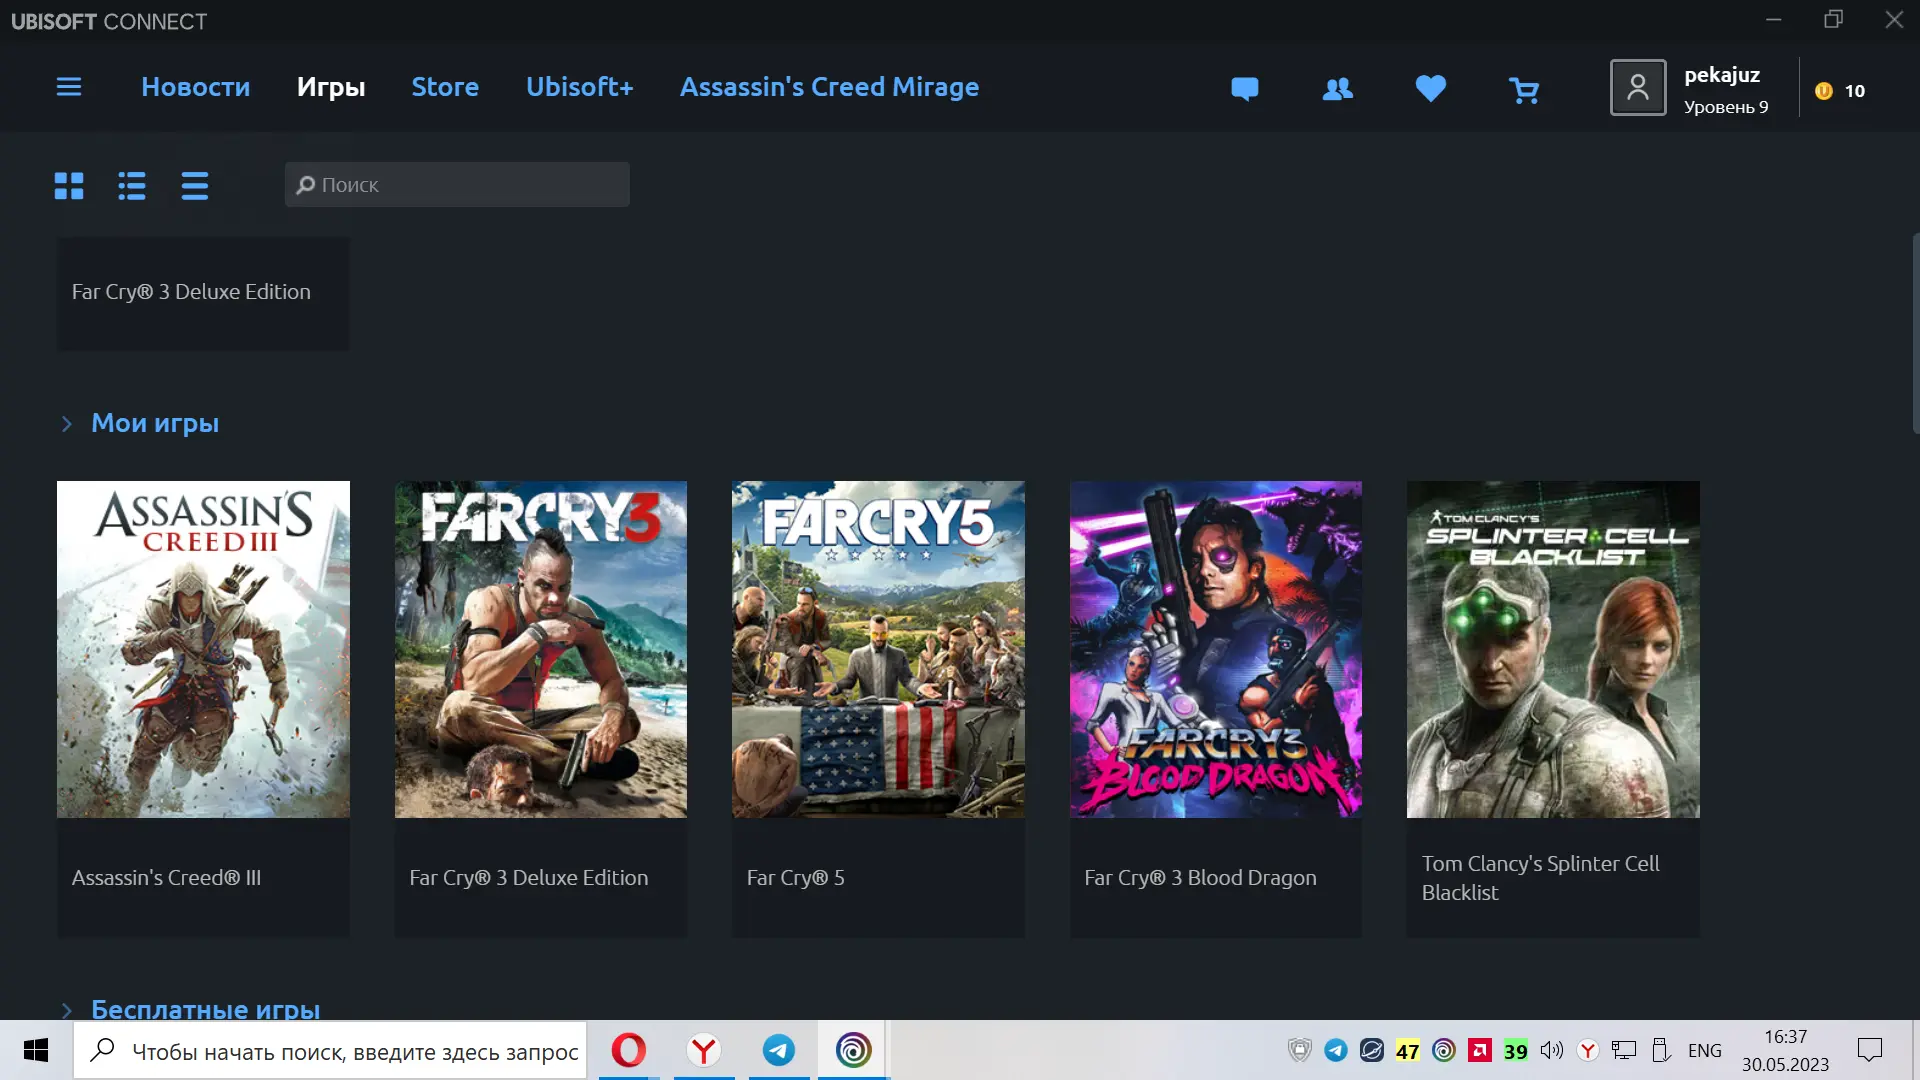Screen dimensions: 1920x1080
Task: Click the tray icon showing 47
Action: coord(1408,1050)
